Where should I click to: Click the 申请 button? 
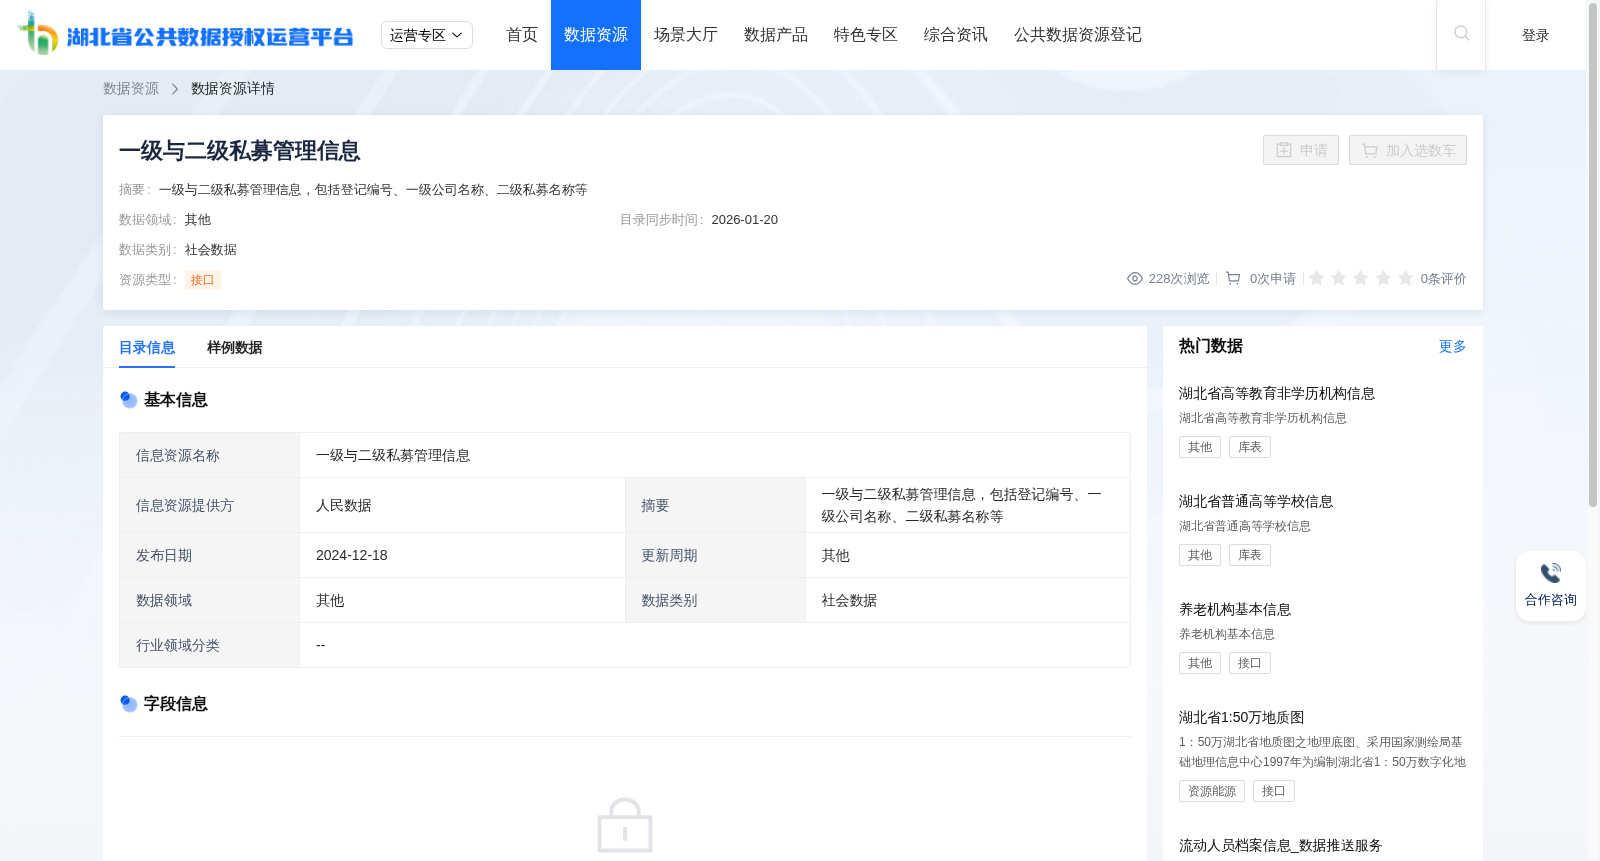pos(1301,150)
